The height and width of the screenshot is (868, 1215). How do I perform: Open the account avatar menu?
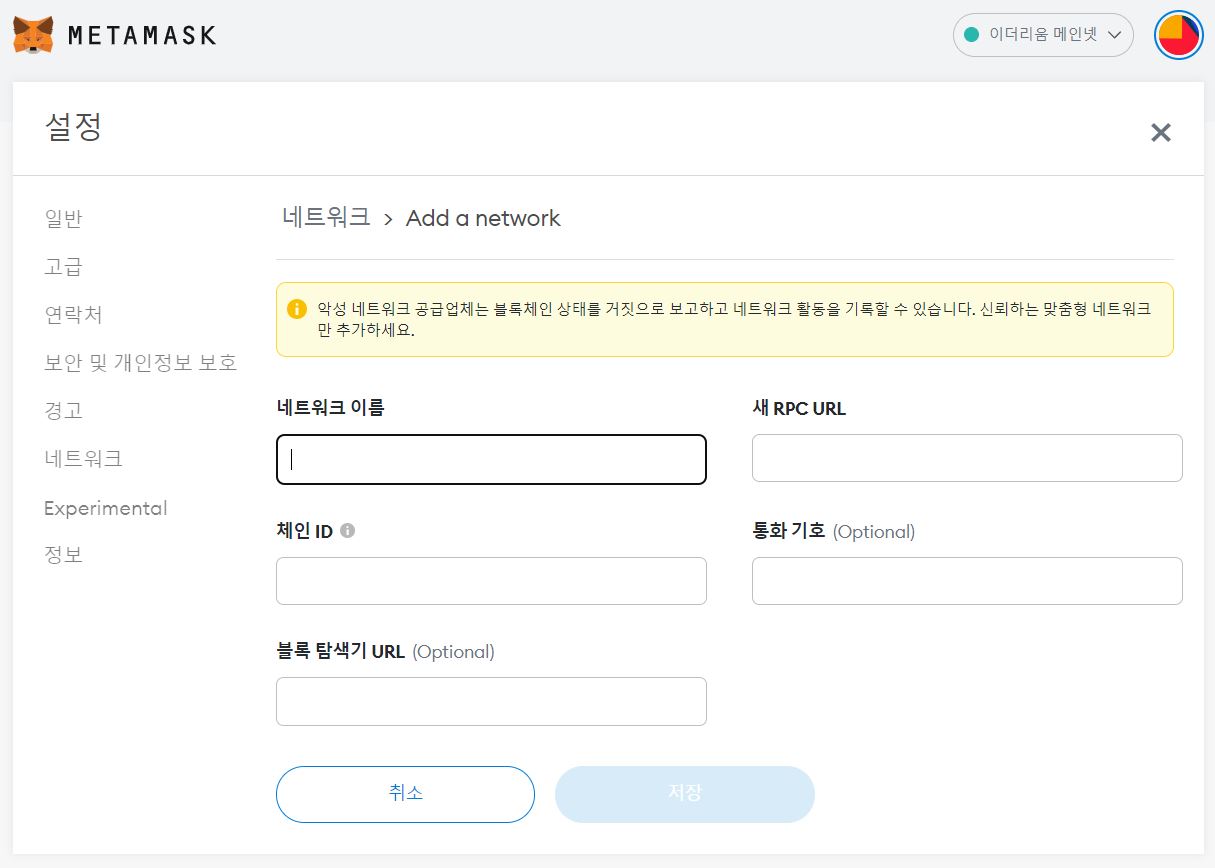[x=1178, y=35]
